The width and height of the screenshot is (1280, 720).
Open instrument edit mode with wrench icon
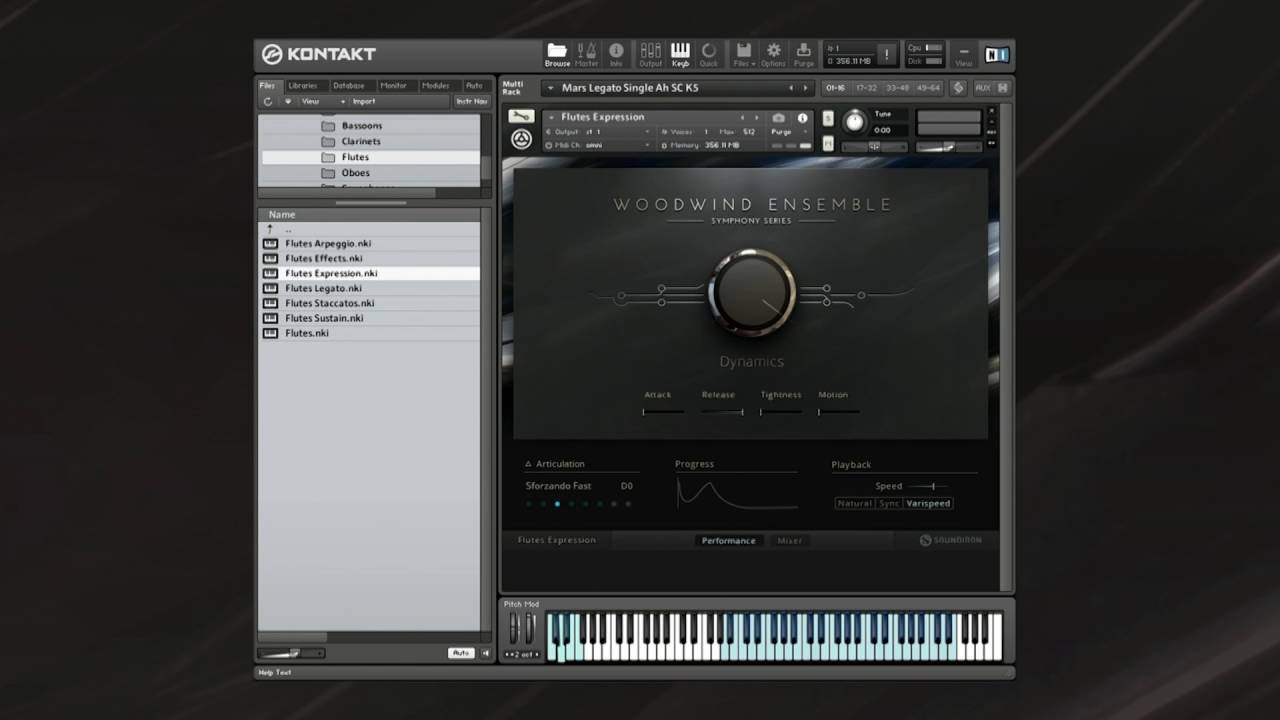(520, 117)
